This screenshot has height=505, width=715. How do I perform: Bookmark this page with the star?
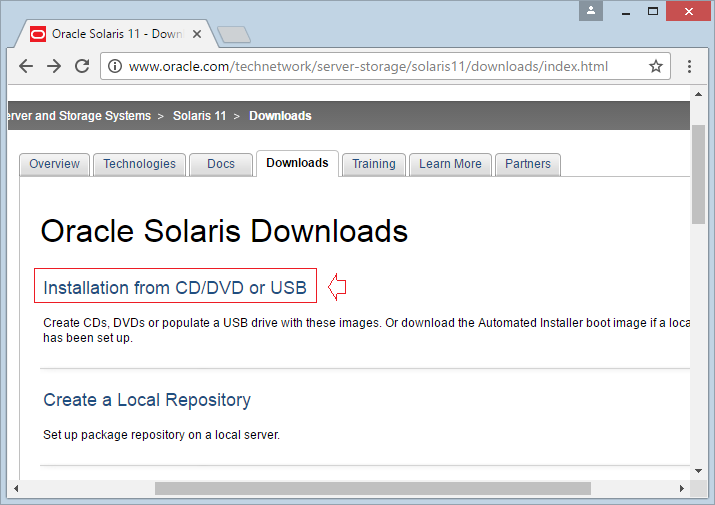[x=656, y=67]
